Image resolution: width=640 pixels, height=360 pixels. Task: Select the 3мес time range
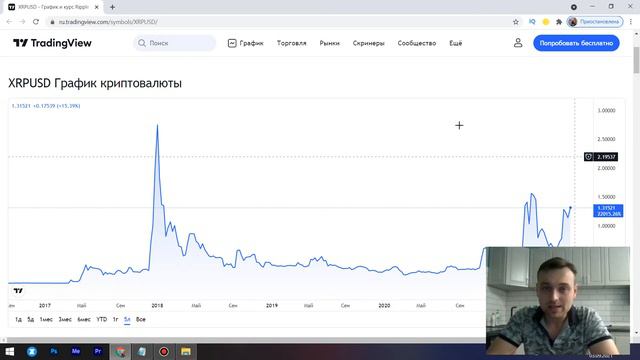[65, 319]
